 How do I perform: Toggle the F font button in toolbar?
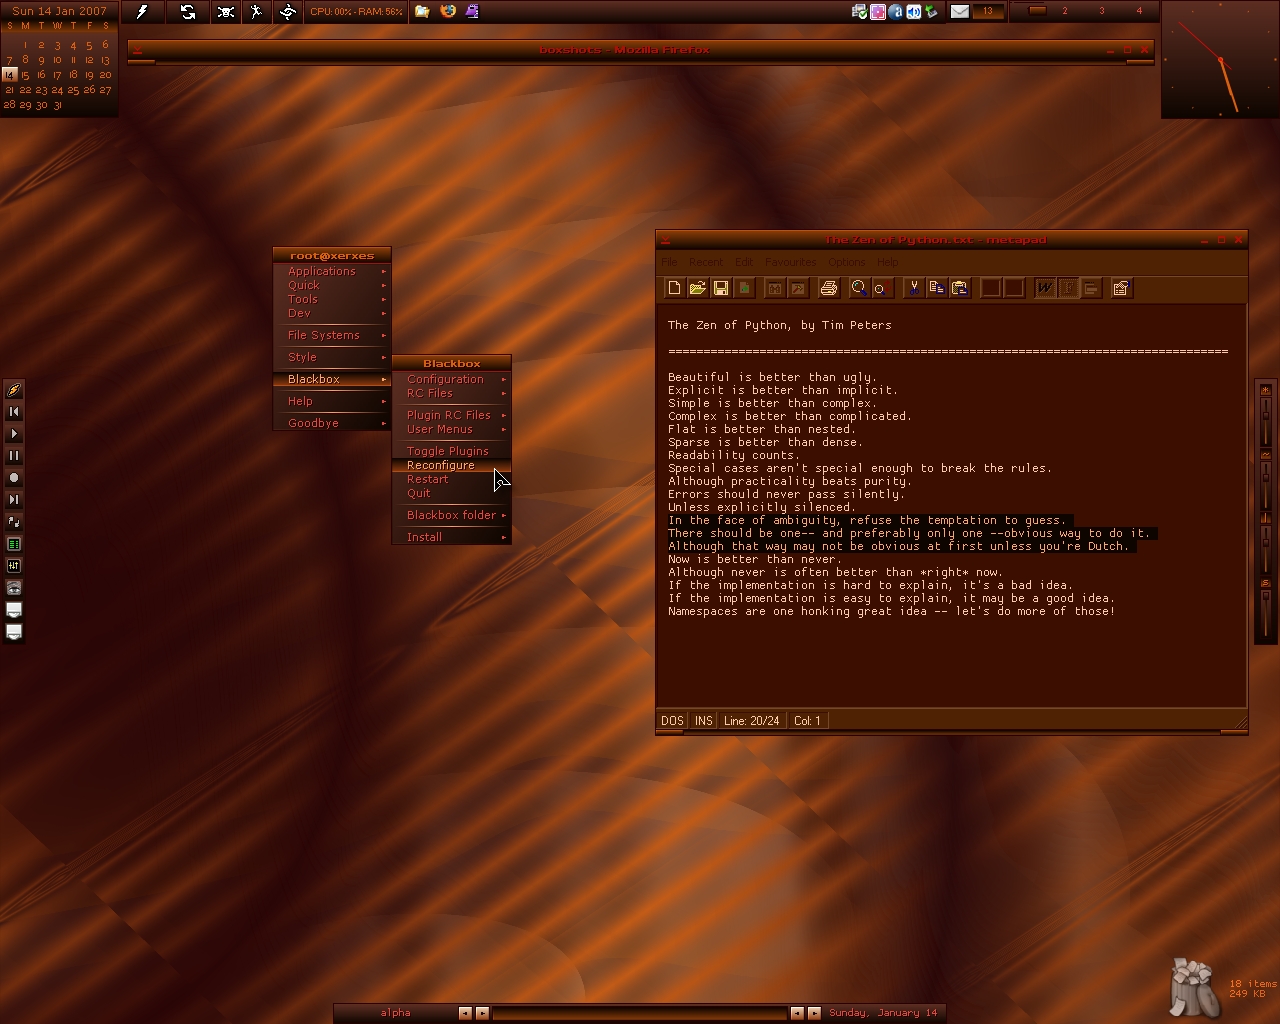pyautogui.click(x=1067, y=288)
